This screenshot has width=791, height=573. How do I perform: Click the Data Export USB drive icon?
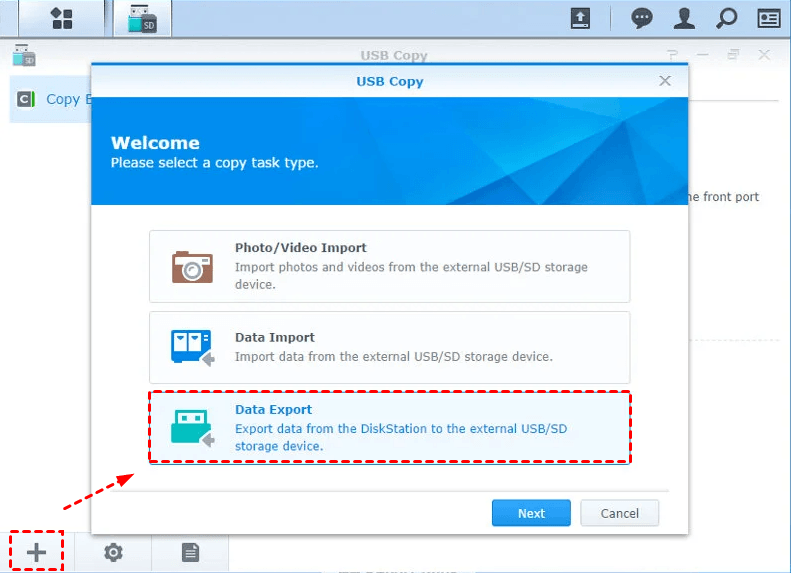coord(192,428)
